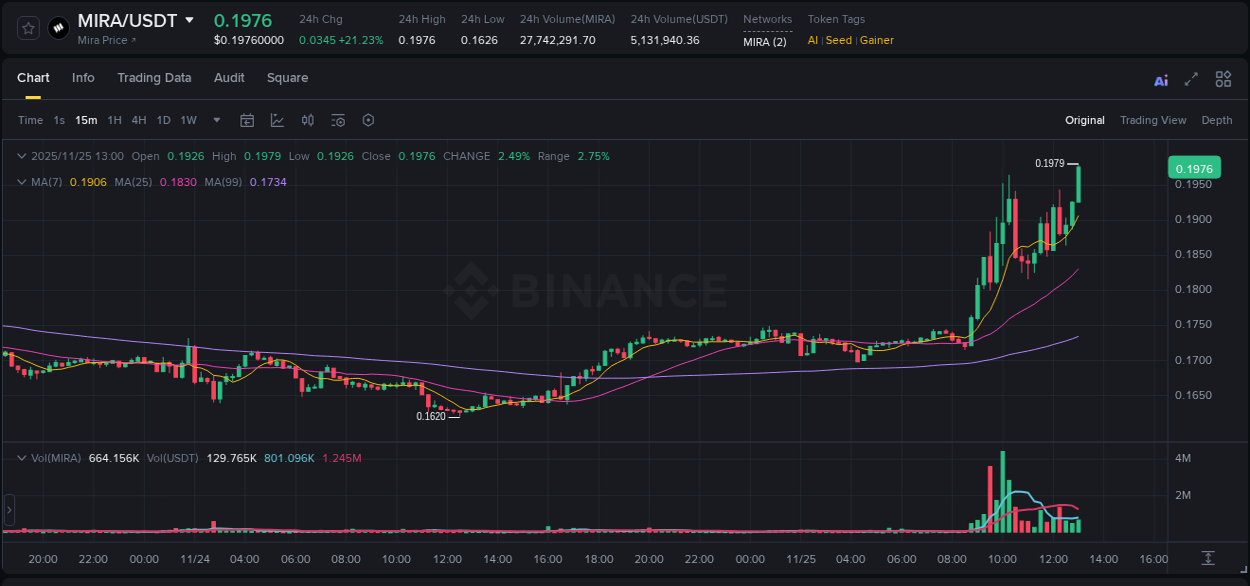Select the line chart style icon
Viewport: 1250px width, 586px height.
click(276, 119)
